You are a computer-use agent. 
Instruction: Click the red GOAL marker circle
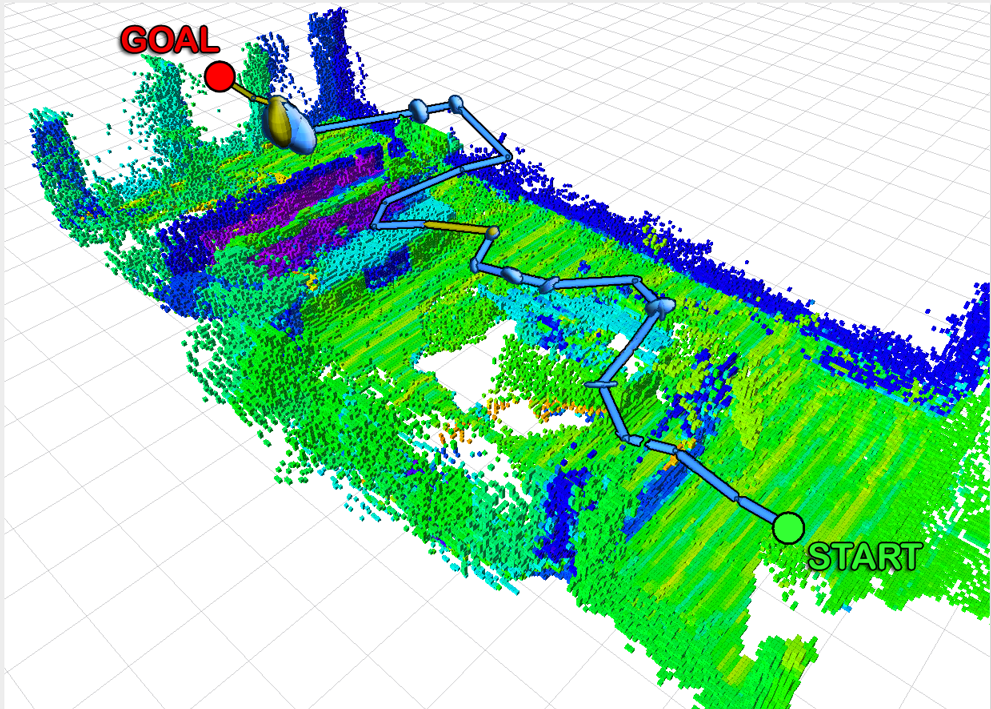[220, 77]
